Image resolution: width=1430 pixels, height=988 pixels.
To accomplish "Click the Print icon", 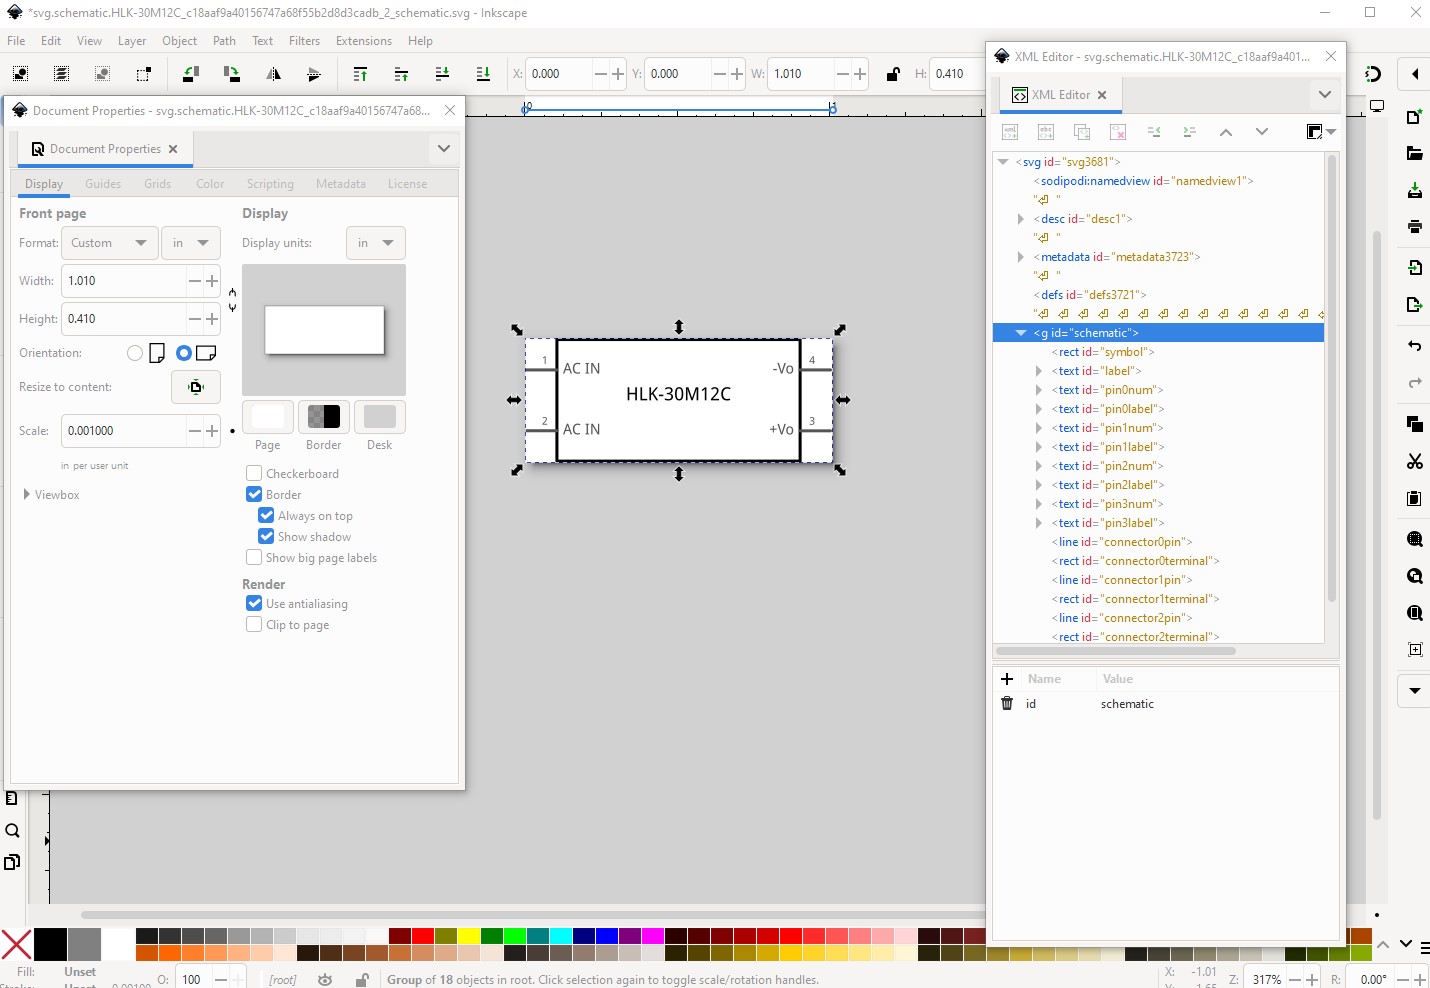I will point(1414,226).
